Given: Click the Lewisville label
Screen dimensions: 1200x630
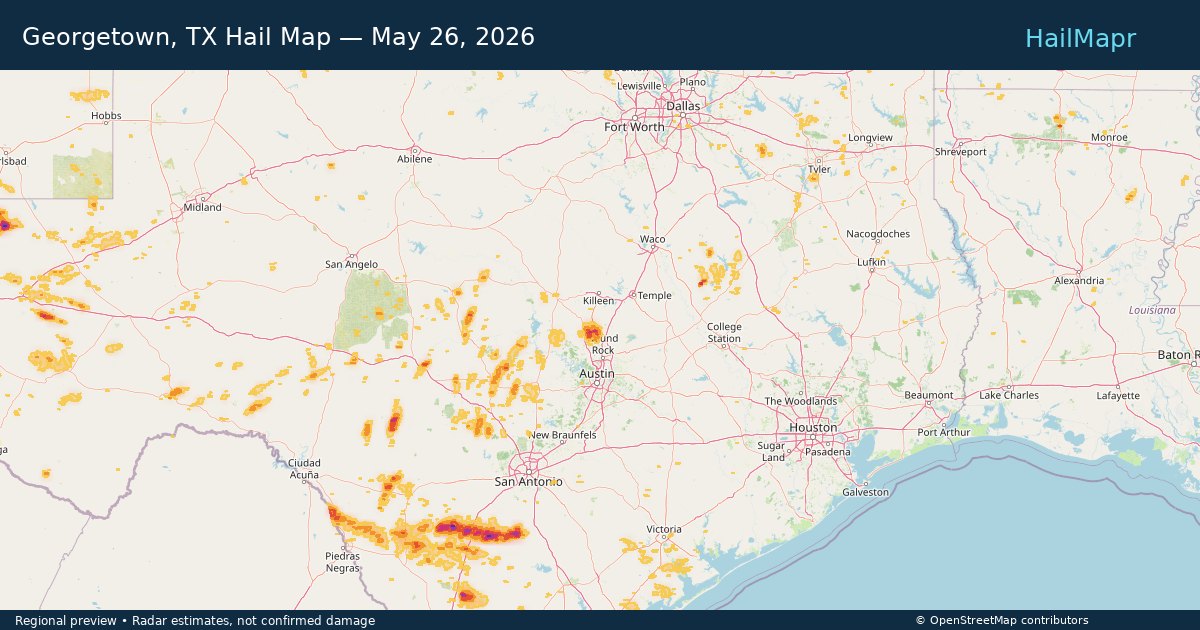Looking at the screenshot, I should pos(640,86).
